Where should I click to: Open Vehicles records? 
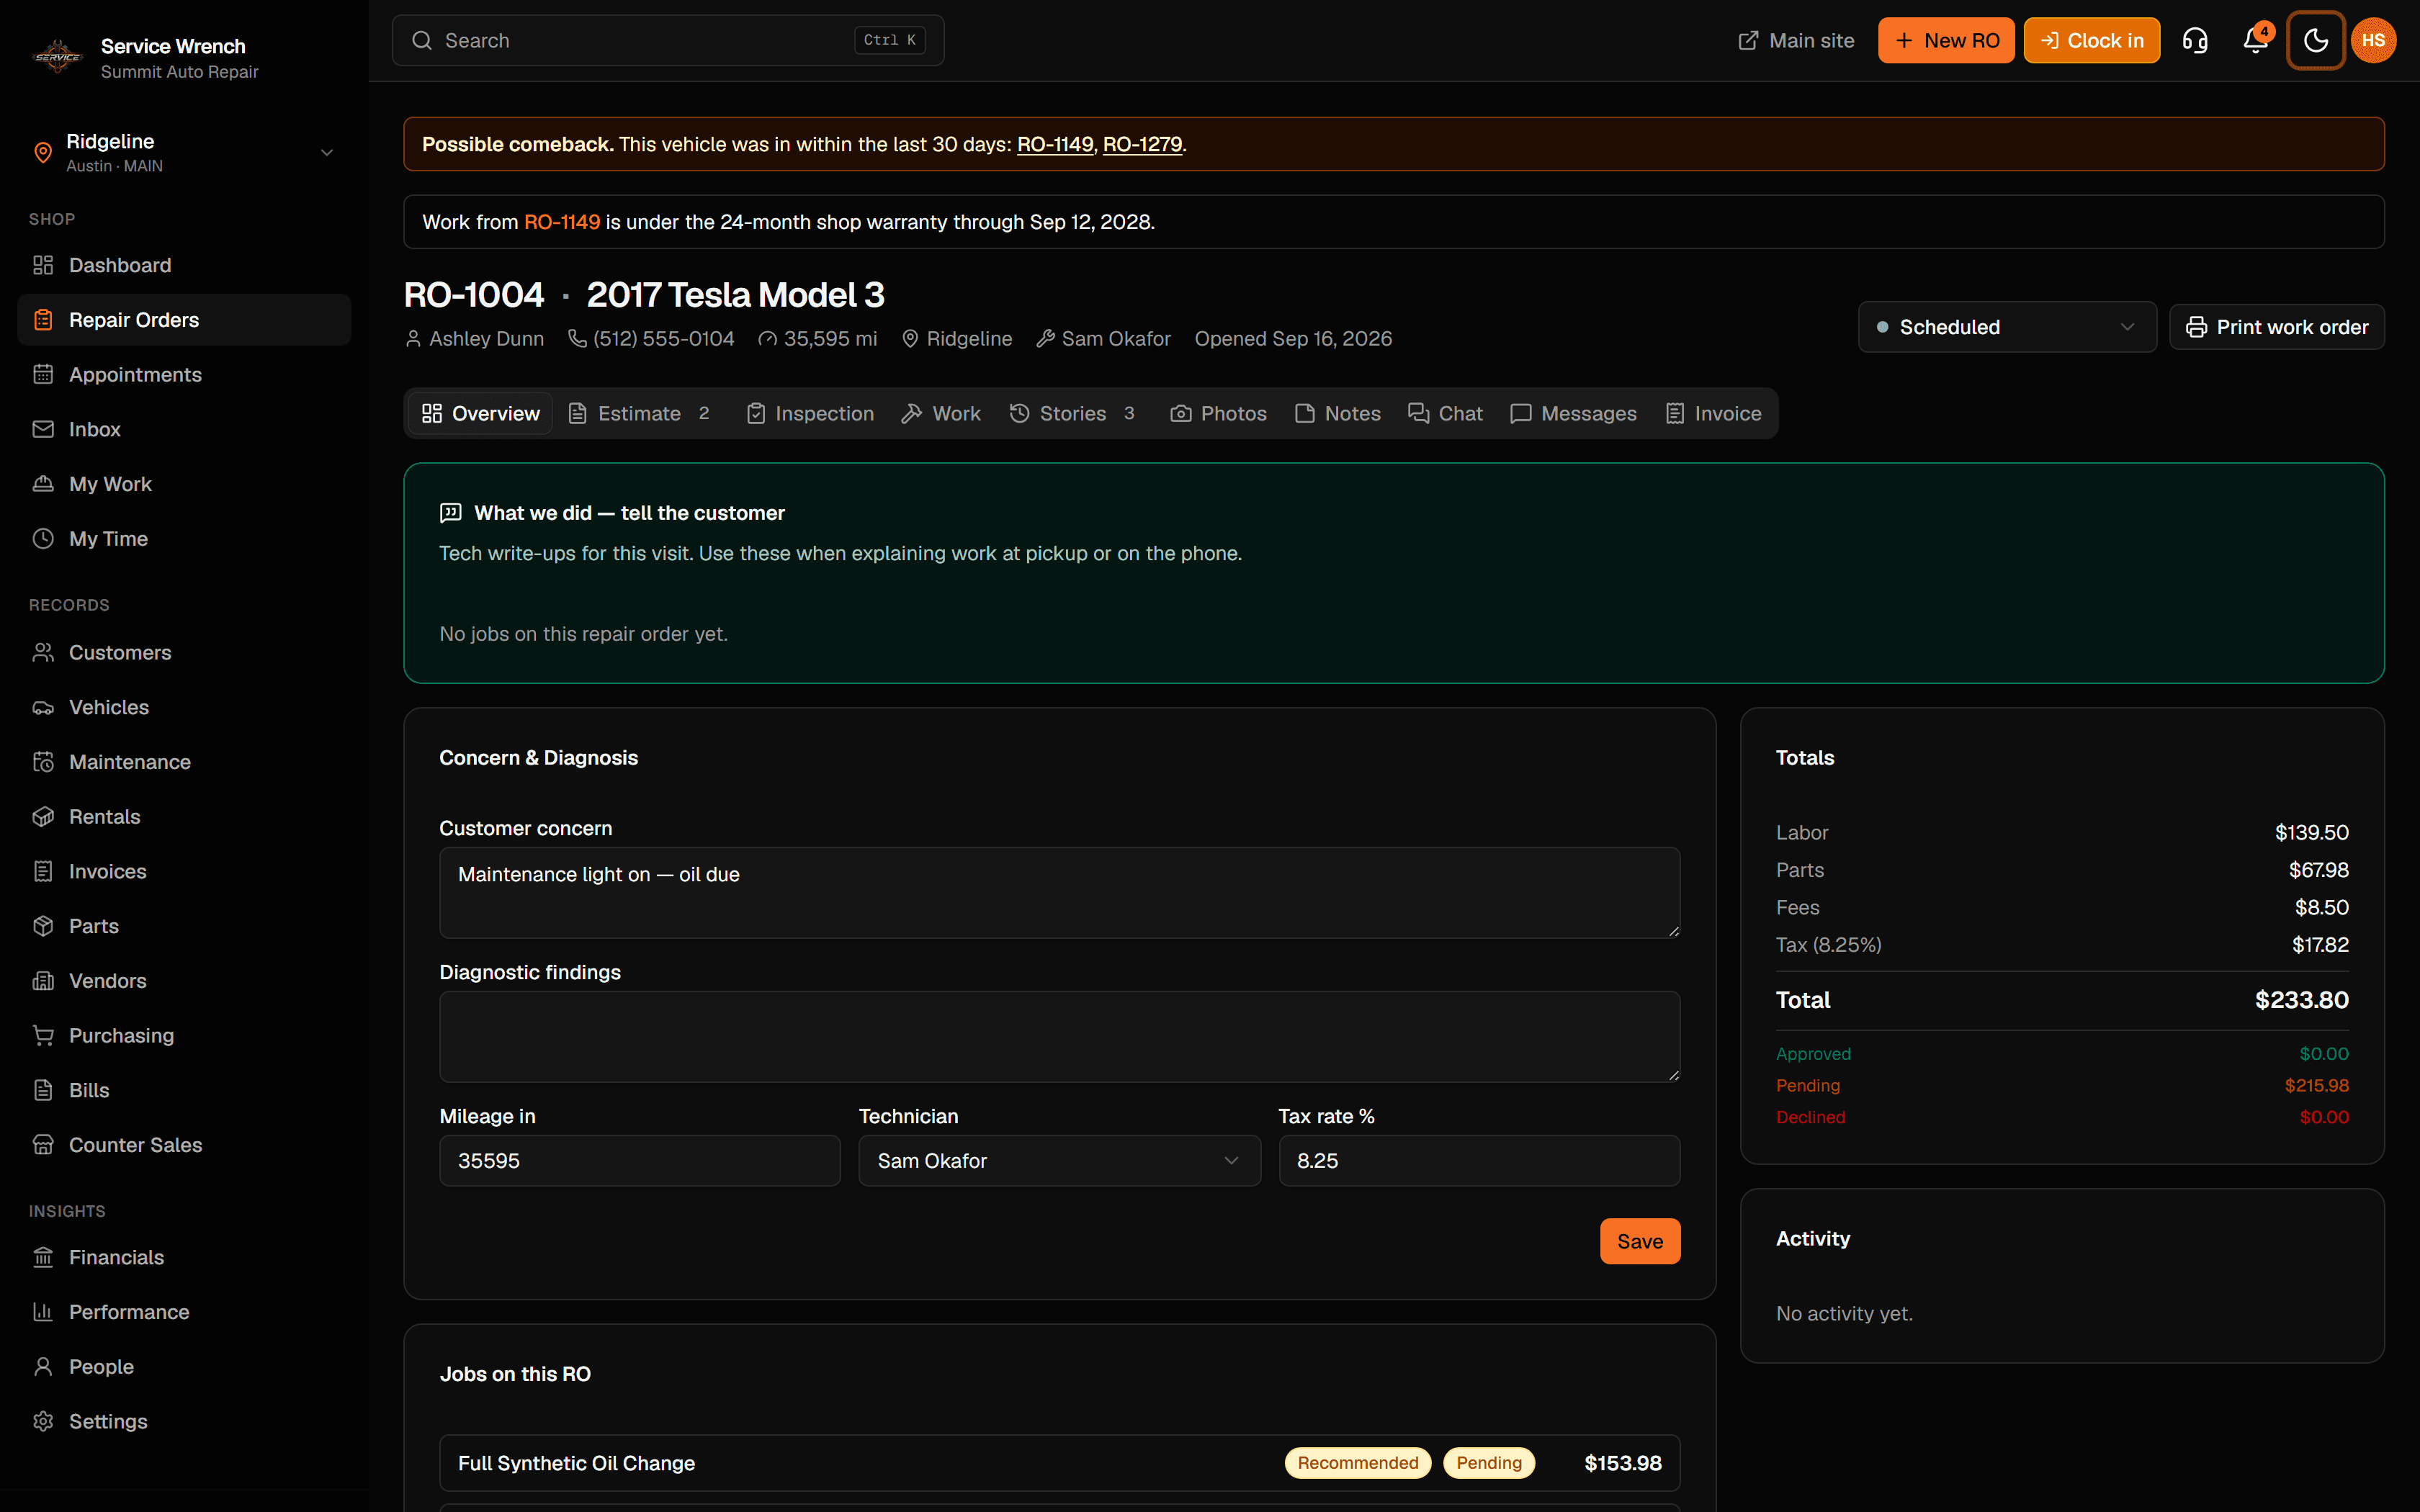point(184,707)
